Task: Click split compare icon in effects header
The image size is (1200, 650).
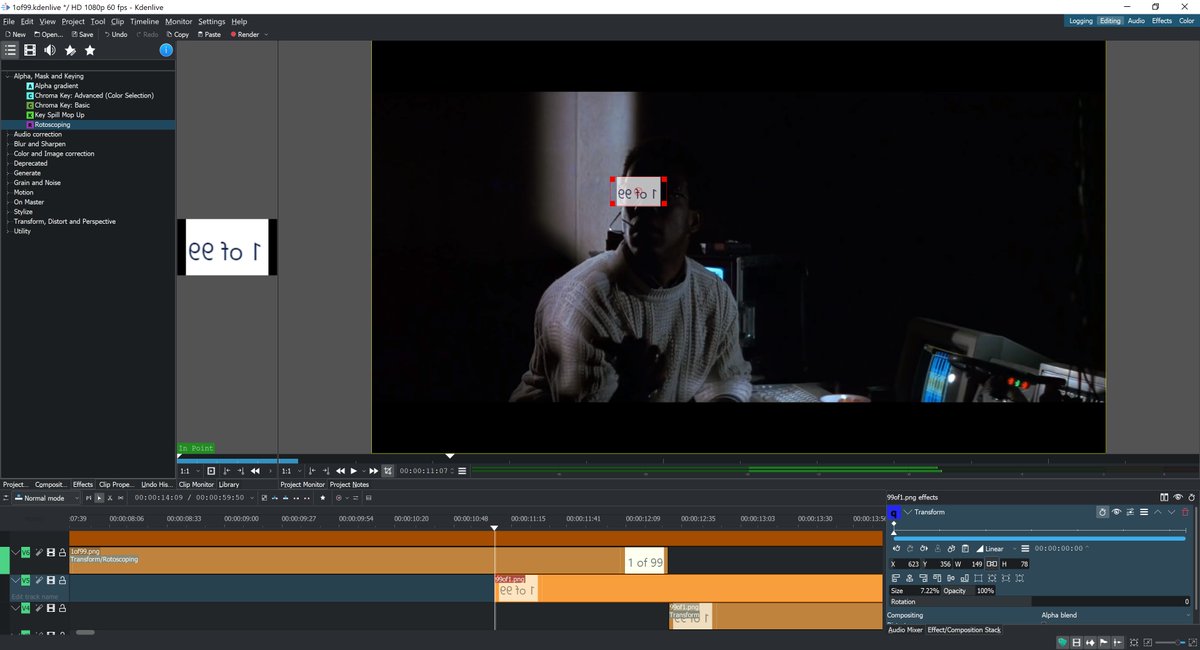Action: (x=1164, y=497)
